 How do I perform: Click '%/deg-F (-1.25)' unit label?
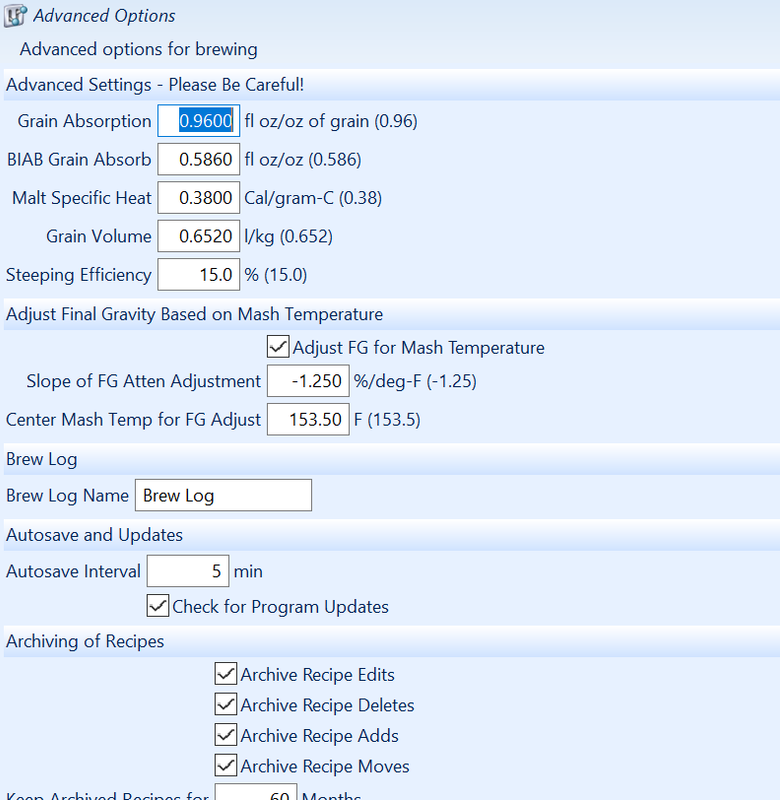(415, 381)
